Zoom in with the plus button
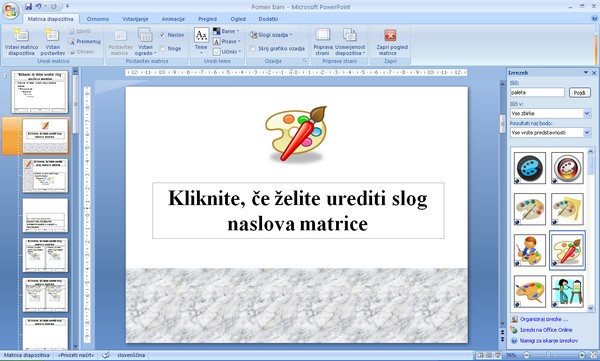600x361 pixels. click(x=582, y=355)
